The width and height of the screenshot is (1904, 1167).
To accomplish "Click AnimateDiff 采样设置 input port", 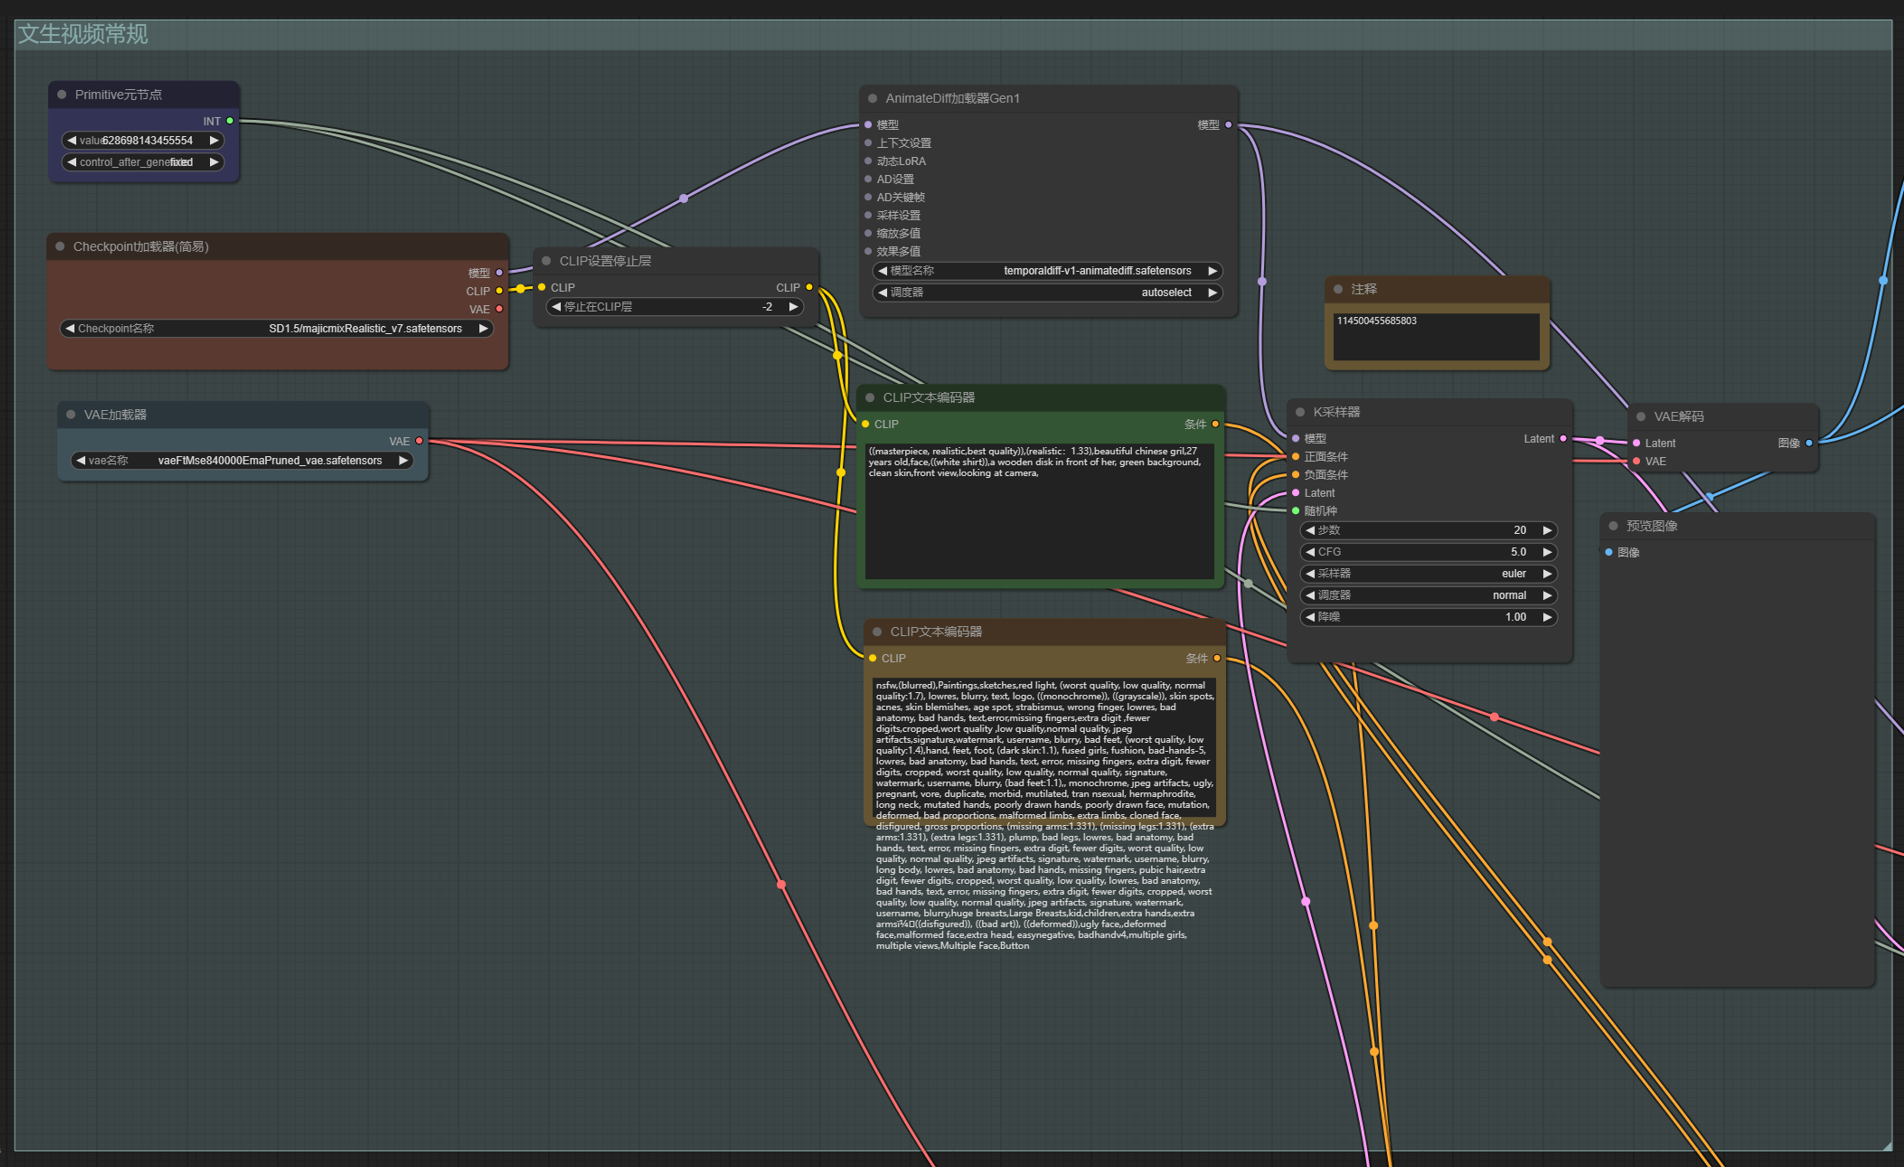I will [x=868, y=215].
